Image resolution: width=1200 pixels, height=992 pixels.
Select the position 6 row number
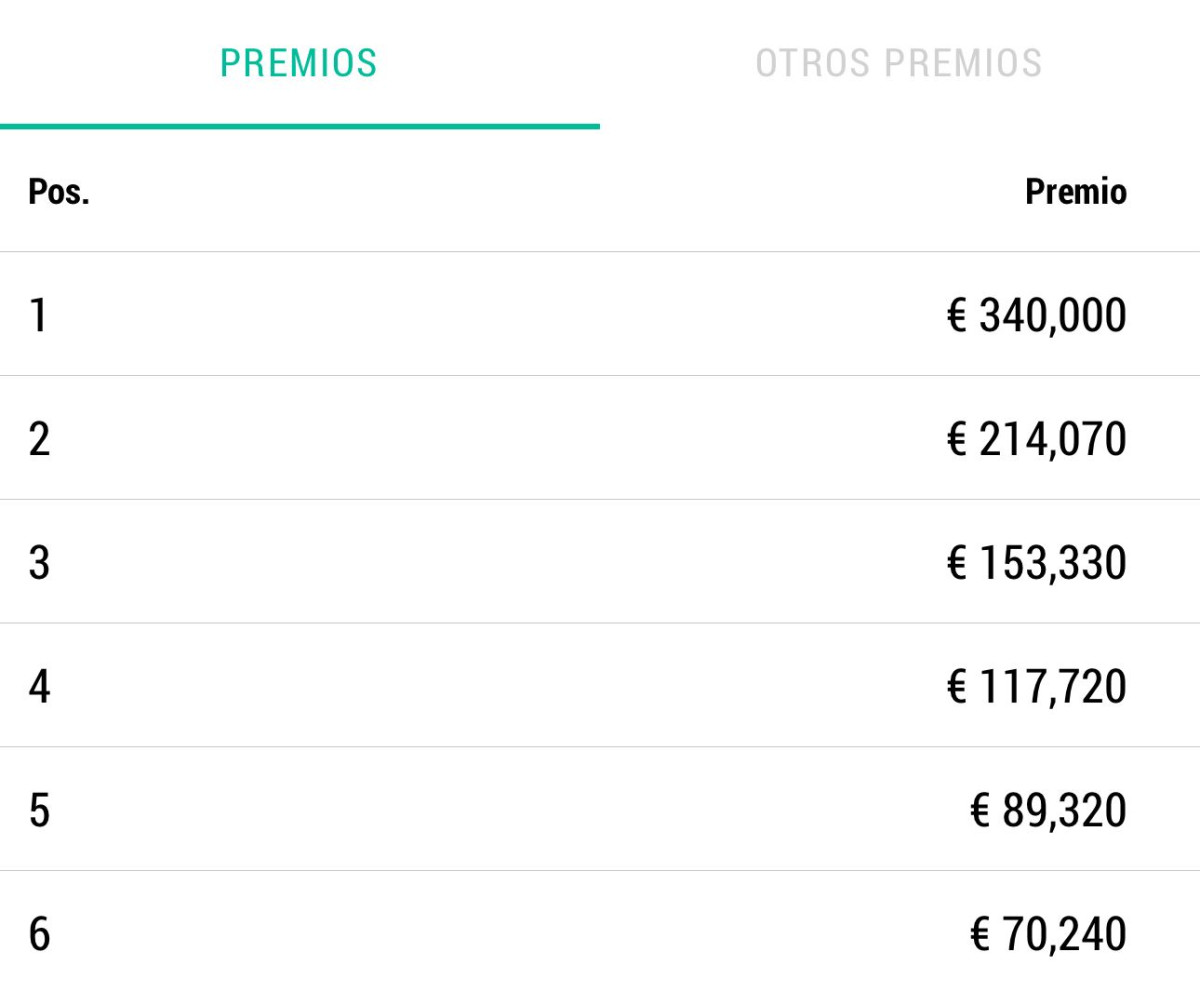[x=38, y=934]
